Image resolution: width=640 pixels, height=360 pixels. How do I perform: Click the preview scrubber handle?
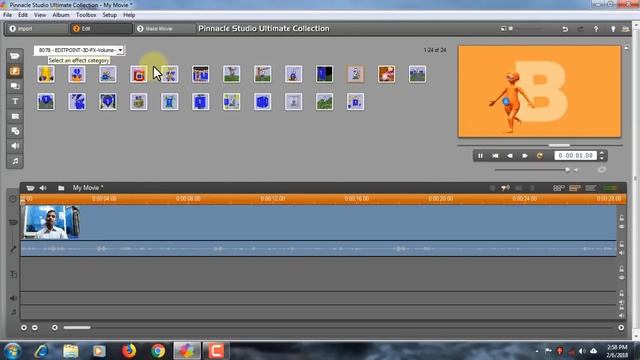(559, 145)
